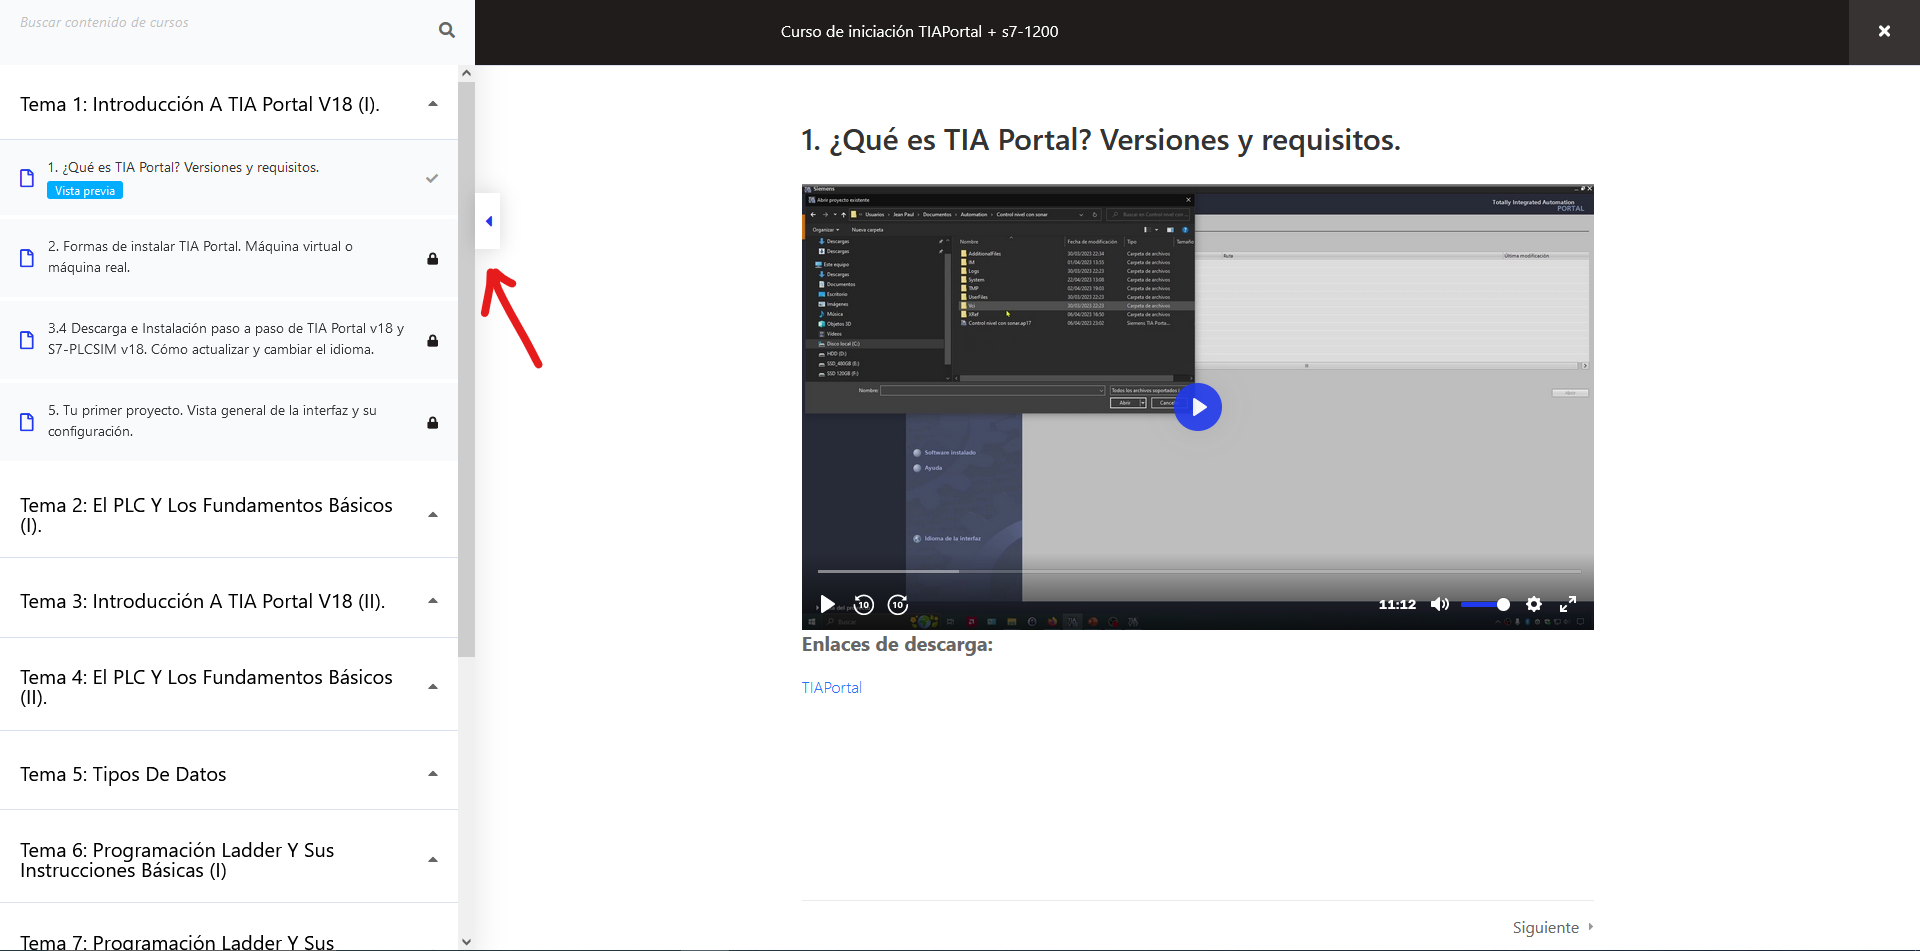Click the course title in top bar

[x=919, y=32]
